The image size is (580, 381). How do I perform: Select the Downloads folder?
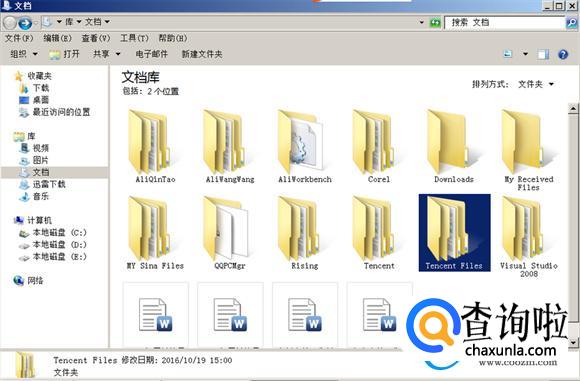click(x=453, y=146)
